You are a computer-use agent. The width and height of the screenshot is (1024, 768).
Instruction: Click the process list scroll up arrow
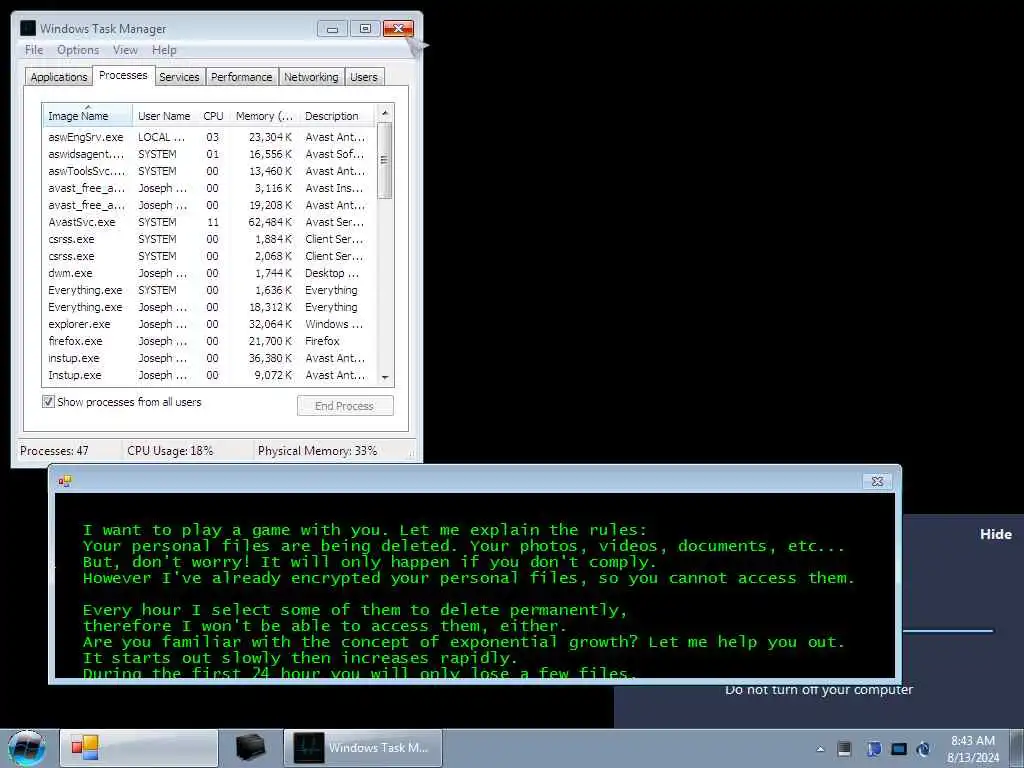pos(385,113)
